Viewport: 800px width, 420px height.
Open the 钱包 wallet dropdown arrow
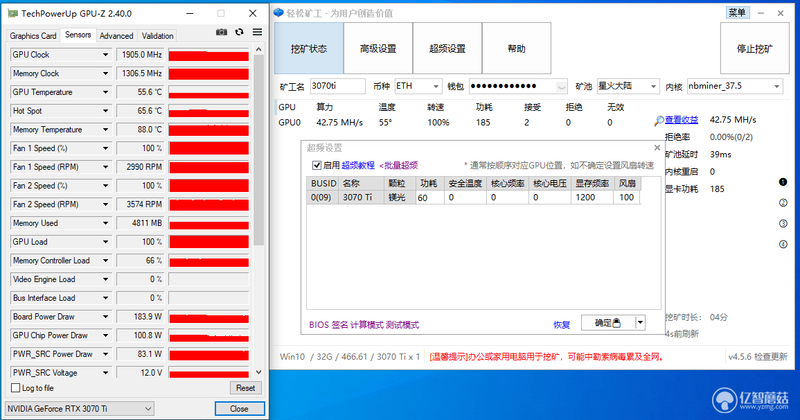(x=561, y=86)
